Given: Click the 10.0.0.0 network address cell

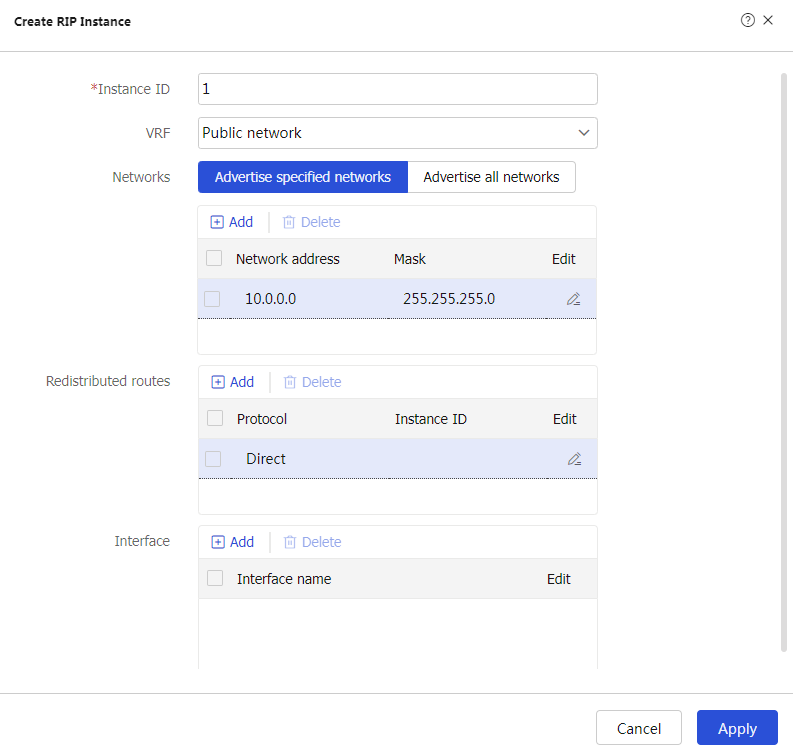Looking at the screenshot, I should click(x=271, y=299).
